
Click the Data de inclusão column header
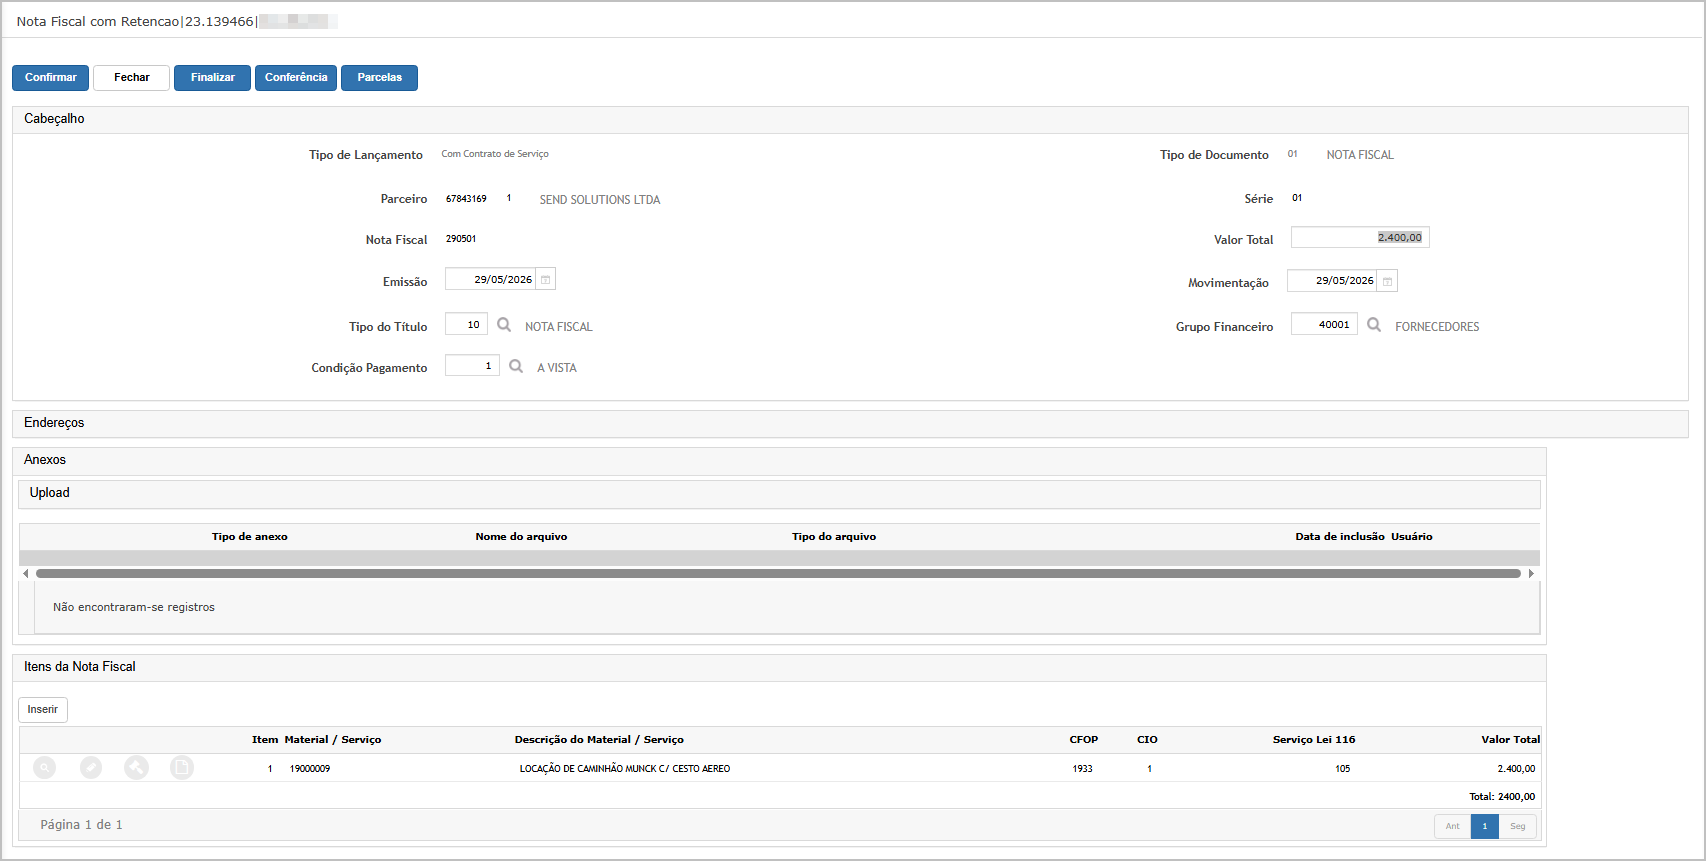(1340, 537)
